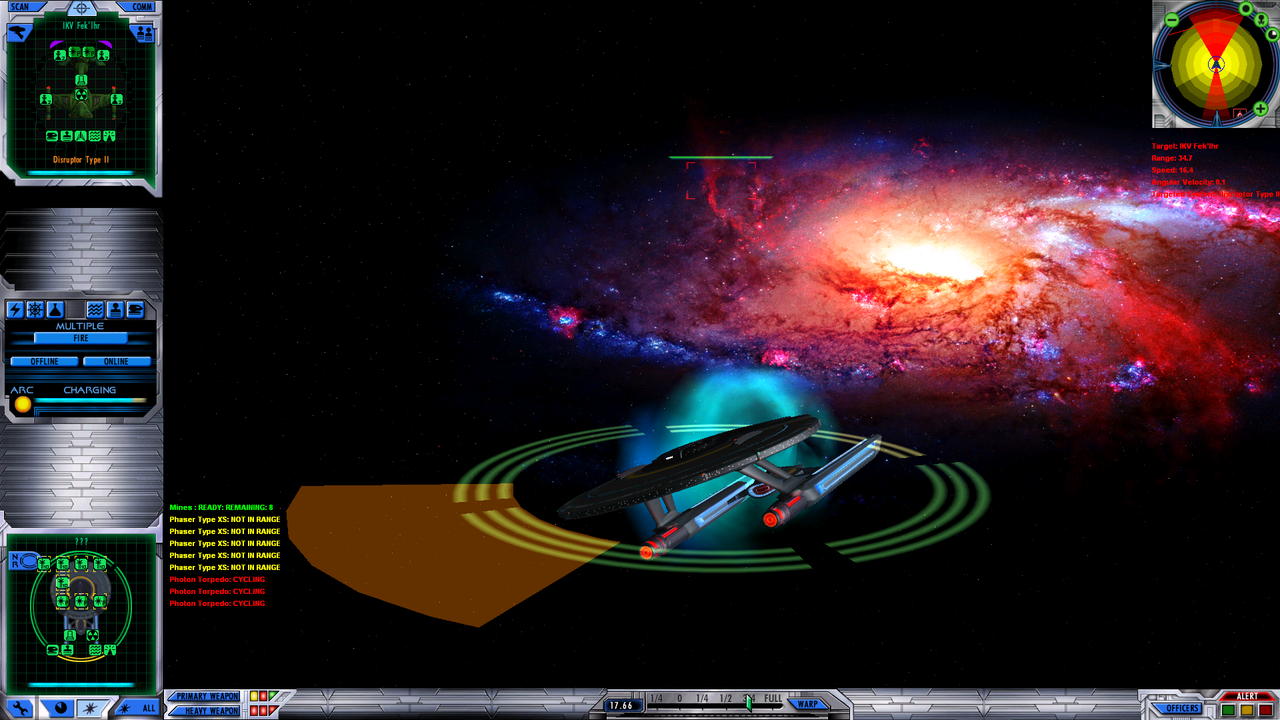This screenshot has height=720, width=1280.
Task: Set alert status to red
Action: coord(1266,711)
